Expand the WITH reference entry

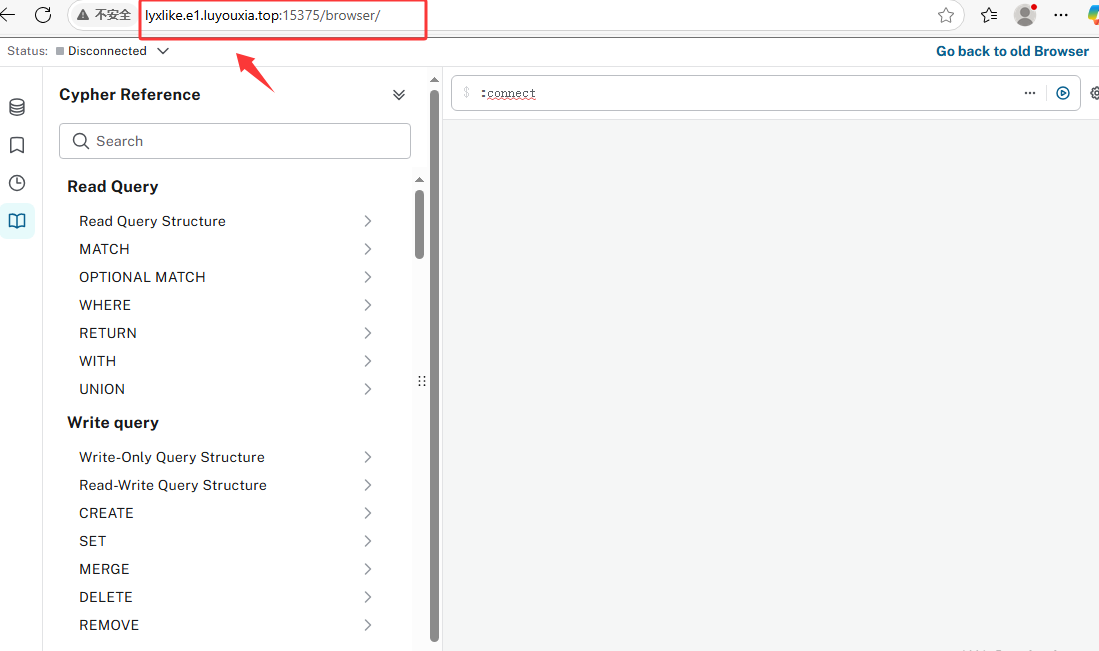(x=225, y=362)
